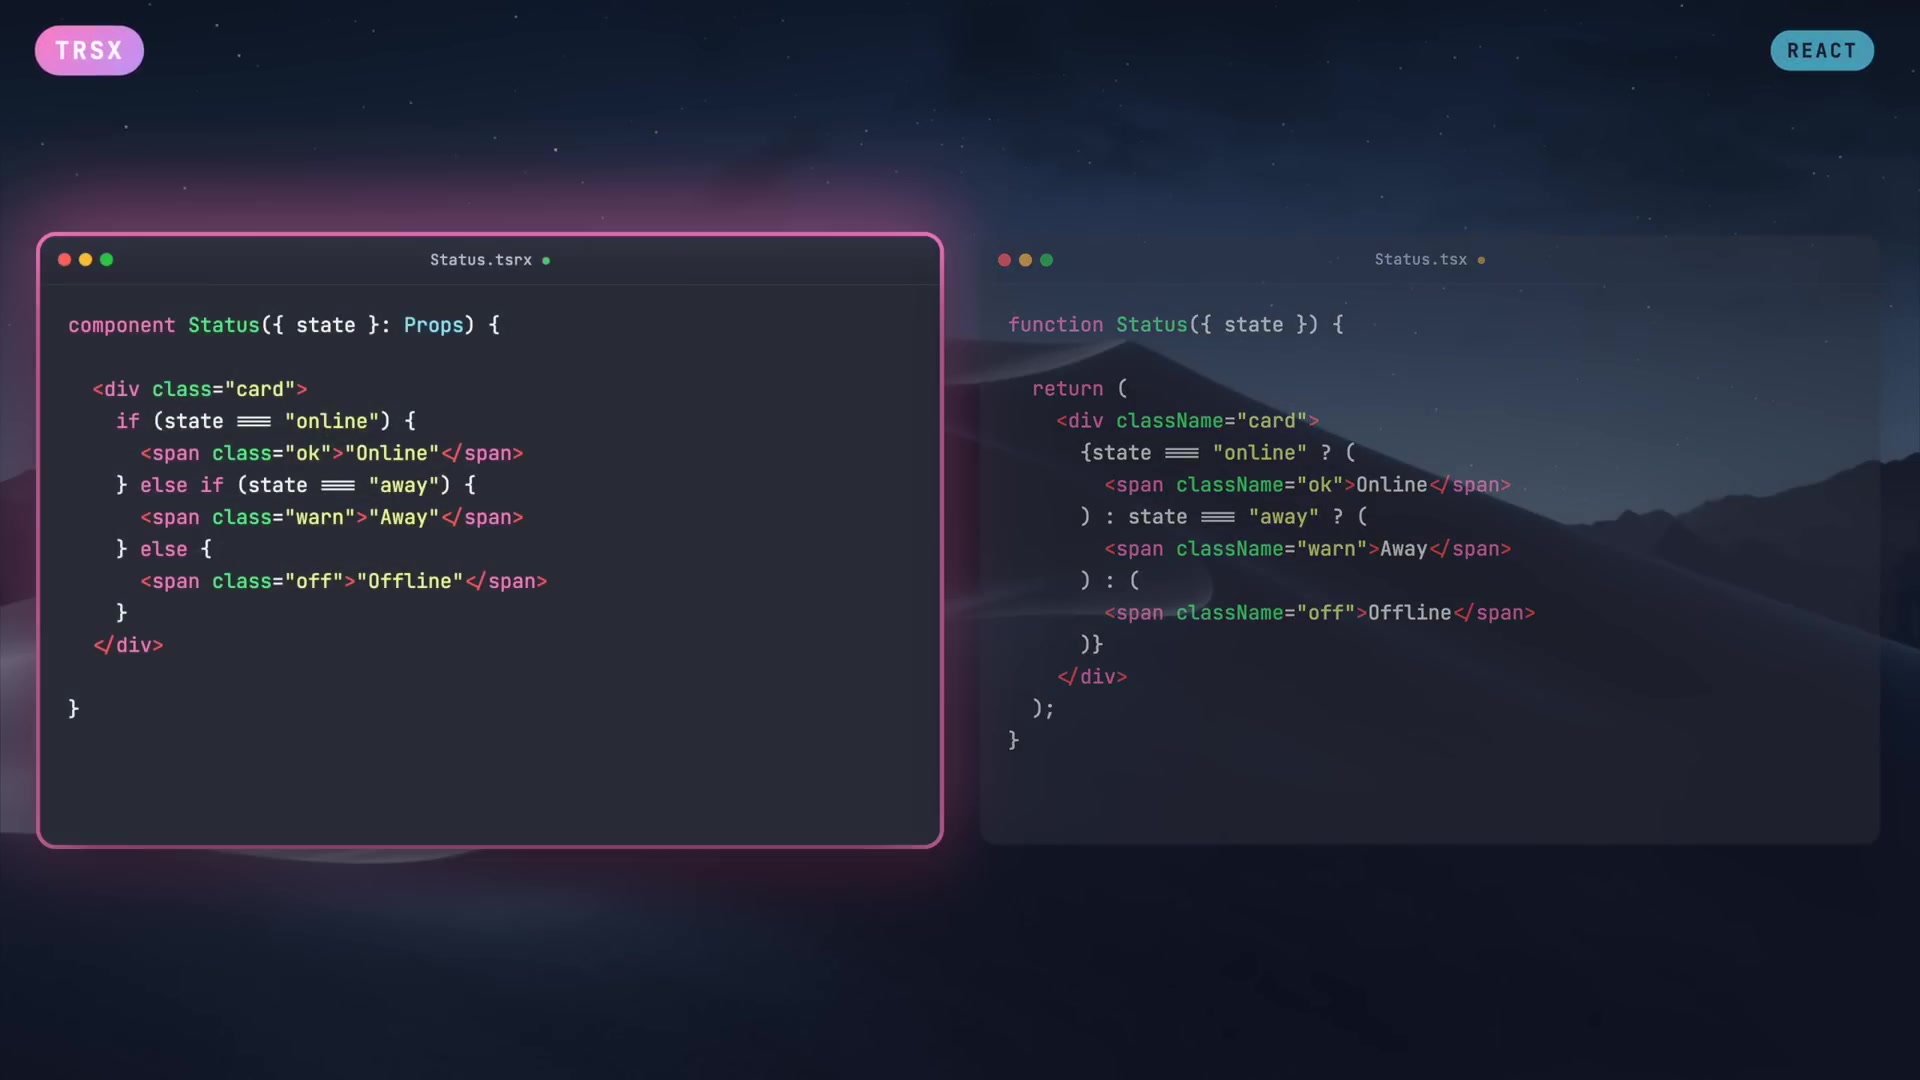
Task: Close the Status.tsrx window with red dot
Action: [x=64, y=260]
